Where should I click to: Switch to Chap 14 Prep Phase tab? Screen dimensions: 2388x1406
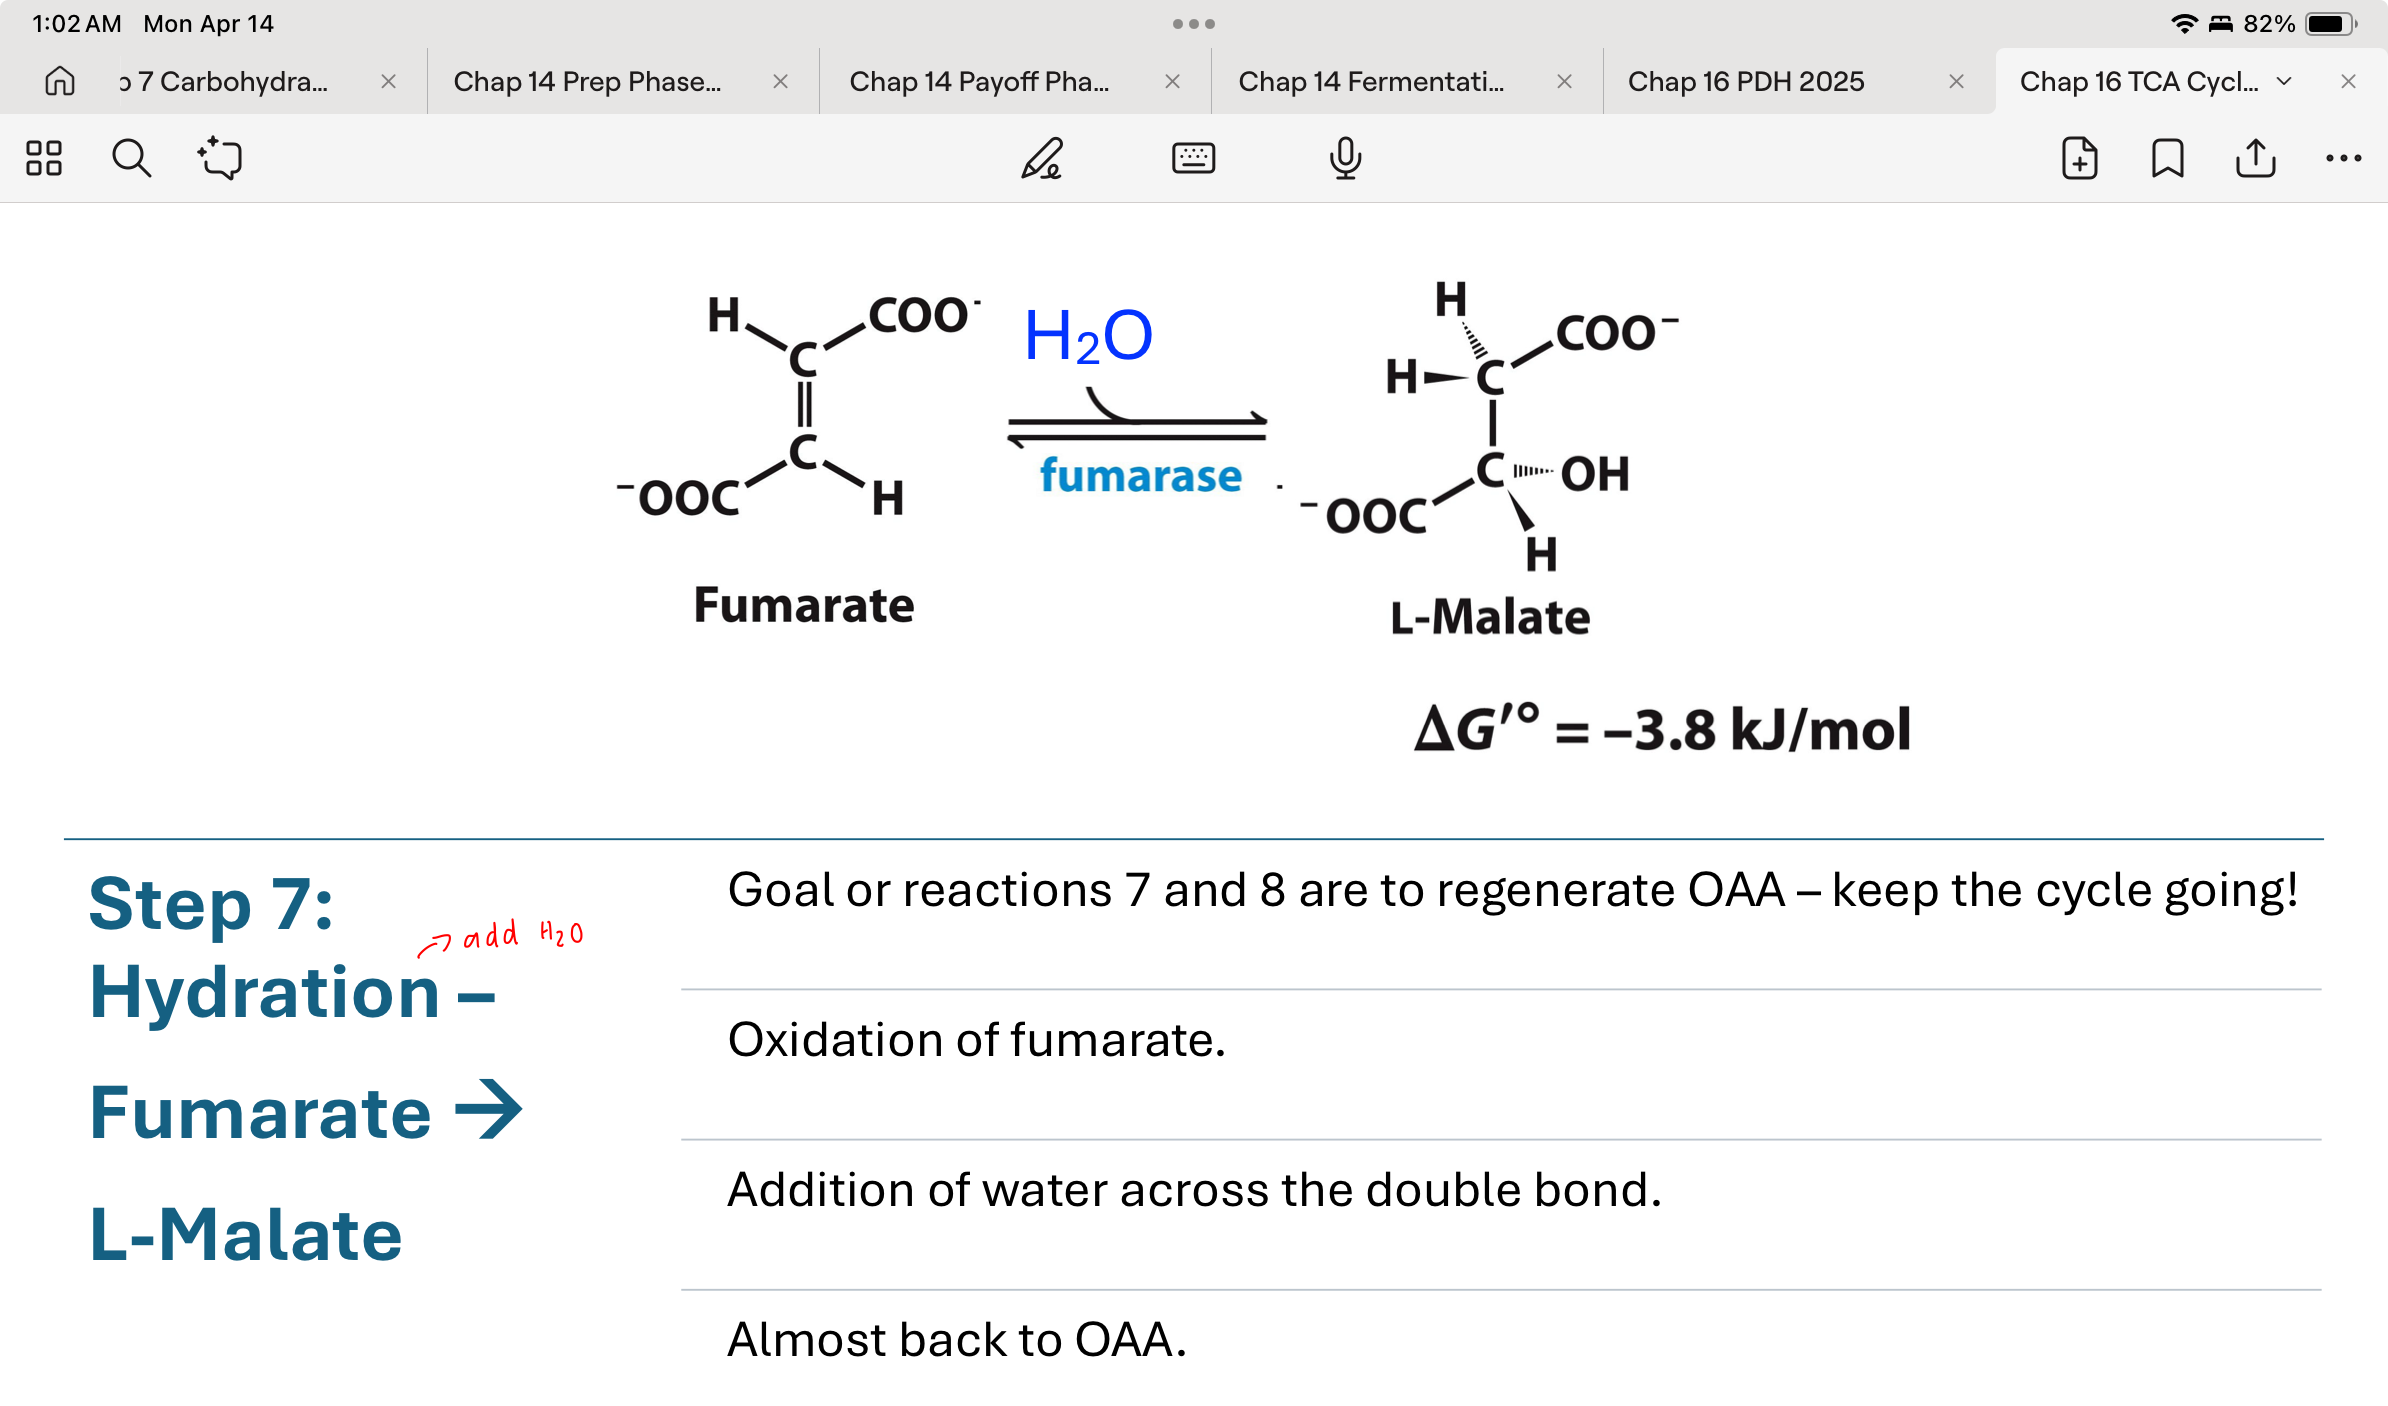(x=587, y=81)
